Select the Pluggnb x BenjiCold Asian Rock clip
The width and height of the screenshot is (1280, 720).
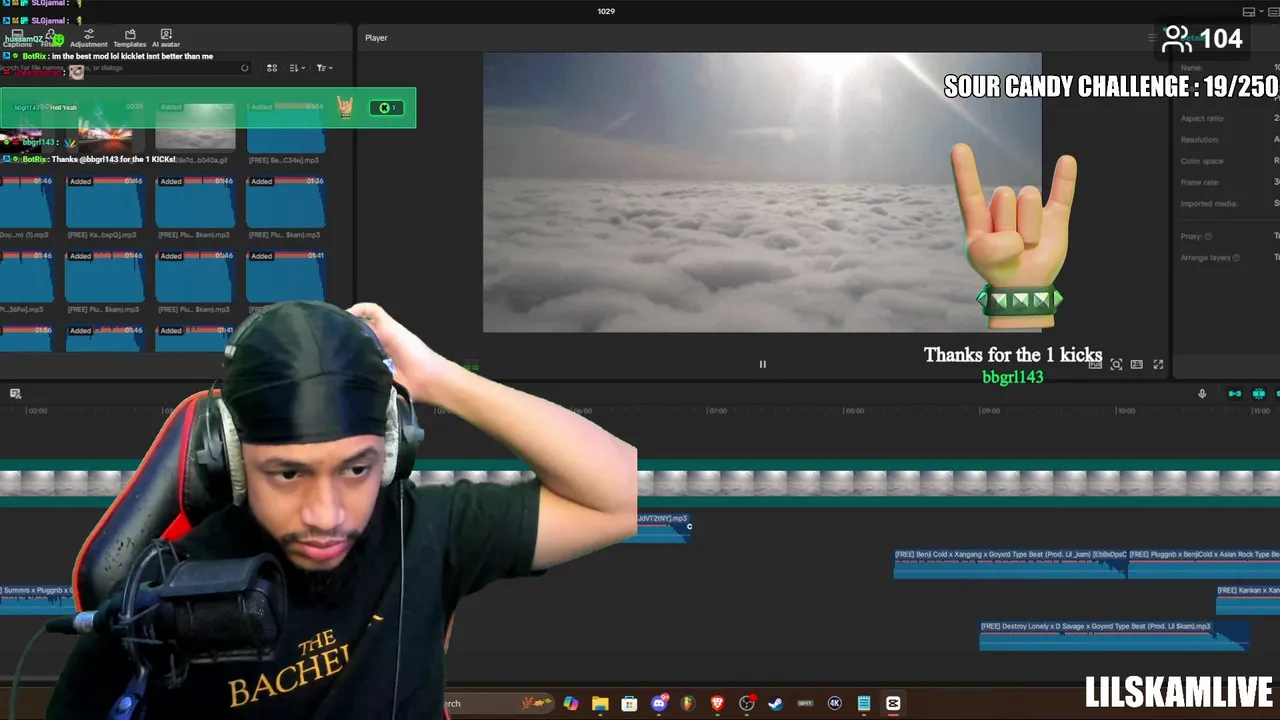(1204, 564)
